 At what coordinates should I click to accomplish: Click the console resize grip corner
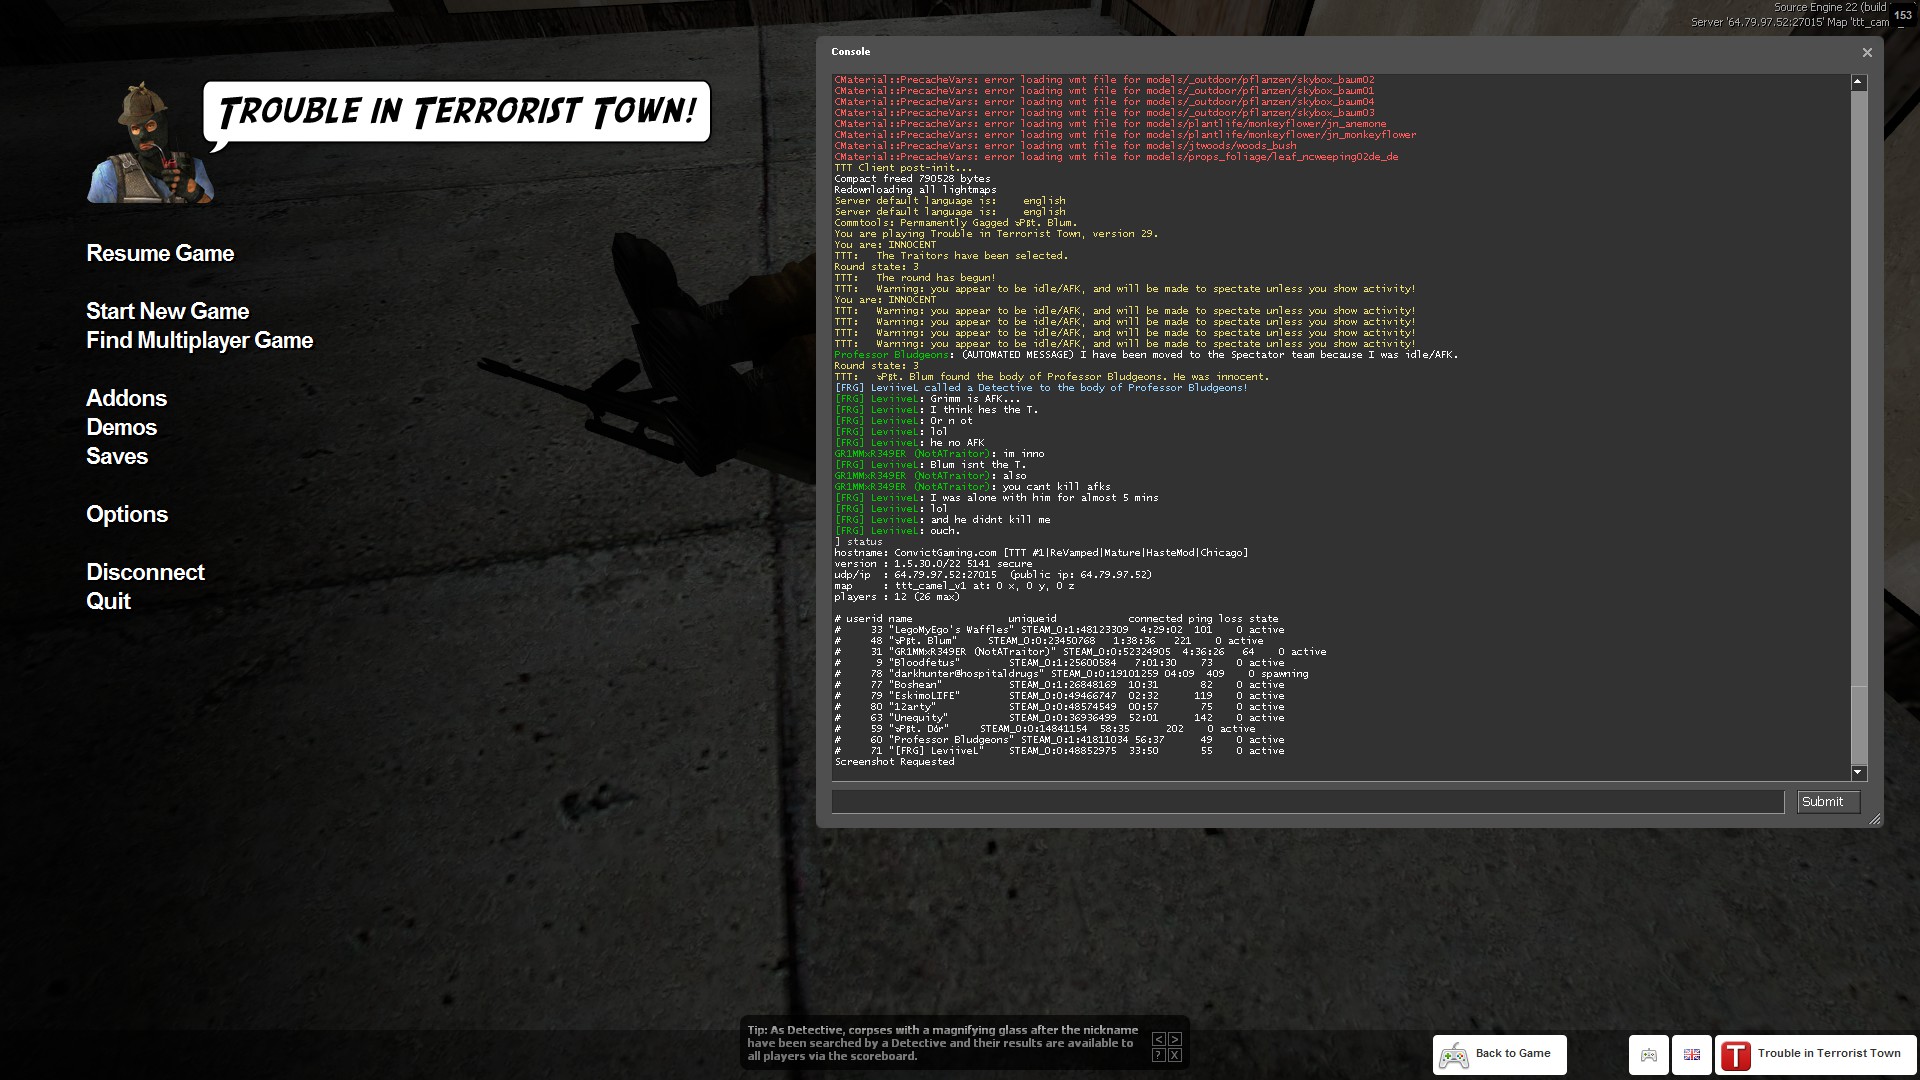pyautogui.click(x=1875, y=819)
